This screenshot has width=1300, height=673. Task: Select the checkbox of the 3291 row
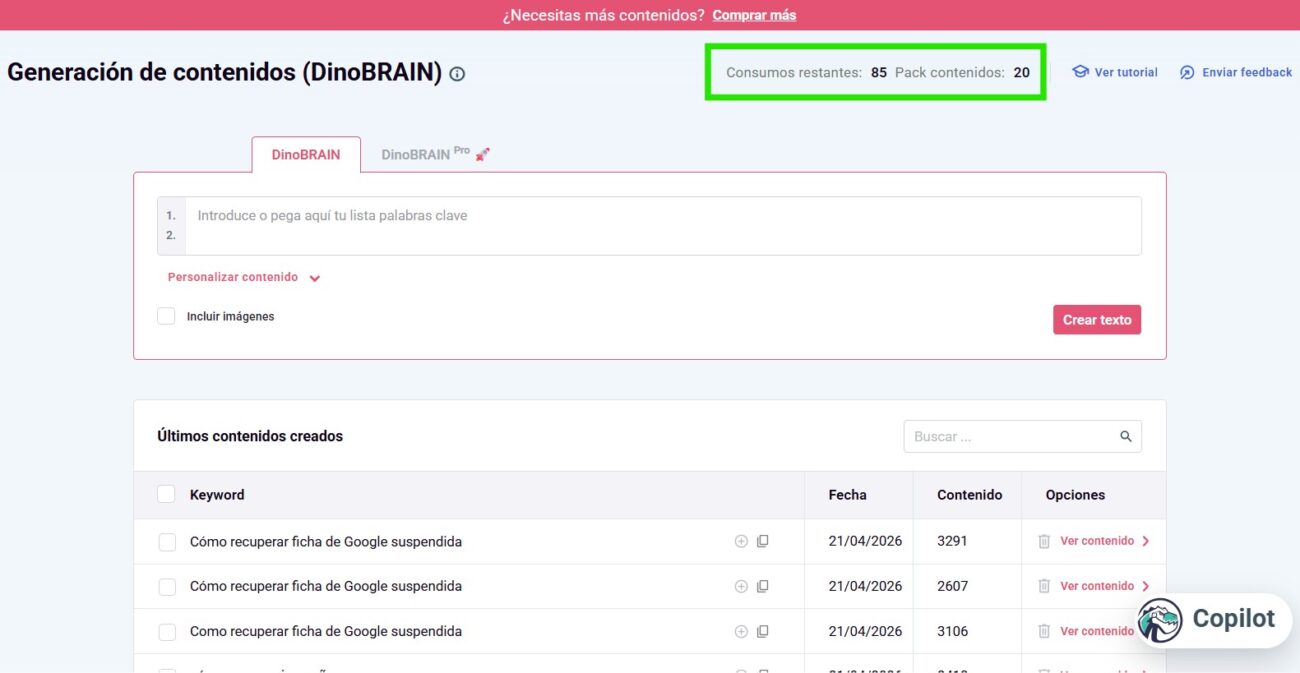pos(167,542)
